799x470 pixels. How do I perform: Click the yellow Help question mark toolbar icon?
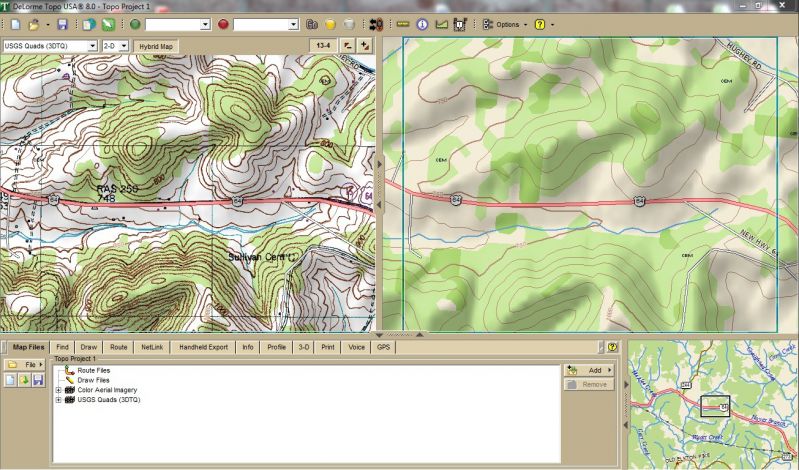(x=540, y=24)
